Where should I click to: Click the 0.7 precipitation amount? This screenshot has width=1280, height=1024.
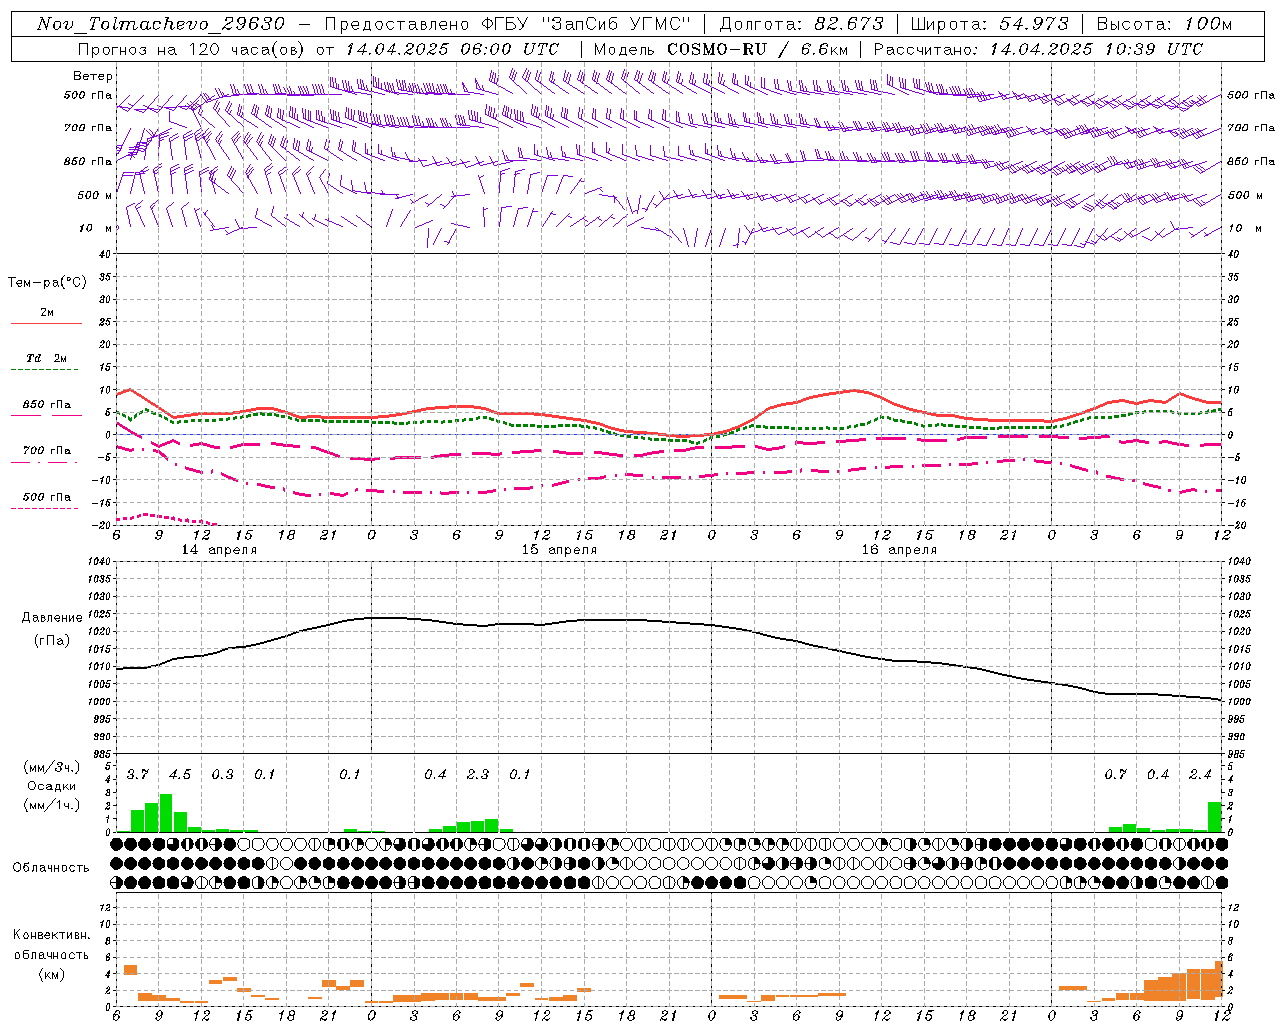point(1116,774)
